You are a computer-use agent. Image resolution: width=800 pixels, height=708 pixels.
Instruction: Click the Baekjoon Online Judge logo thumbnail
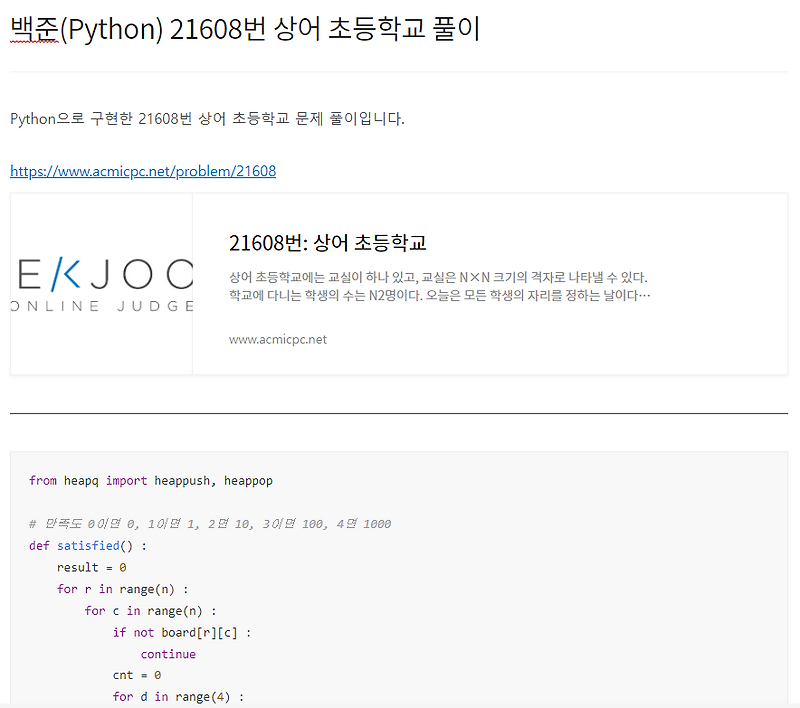[x=100, y=283]
